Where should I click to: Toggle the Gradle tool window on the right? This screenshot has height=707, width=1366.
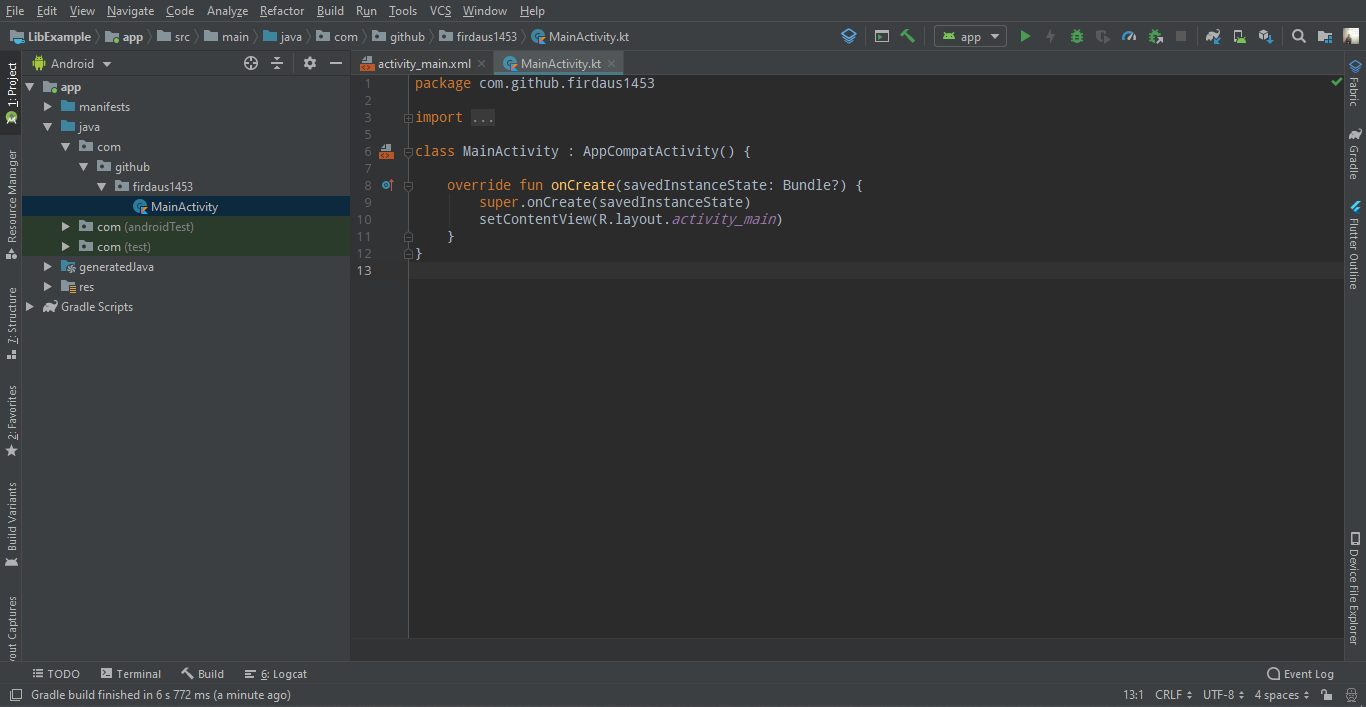point(1354,154)
